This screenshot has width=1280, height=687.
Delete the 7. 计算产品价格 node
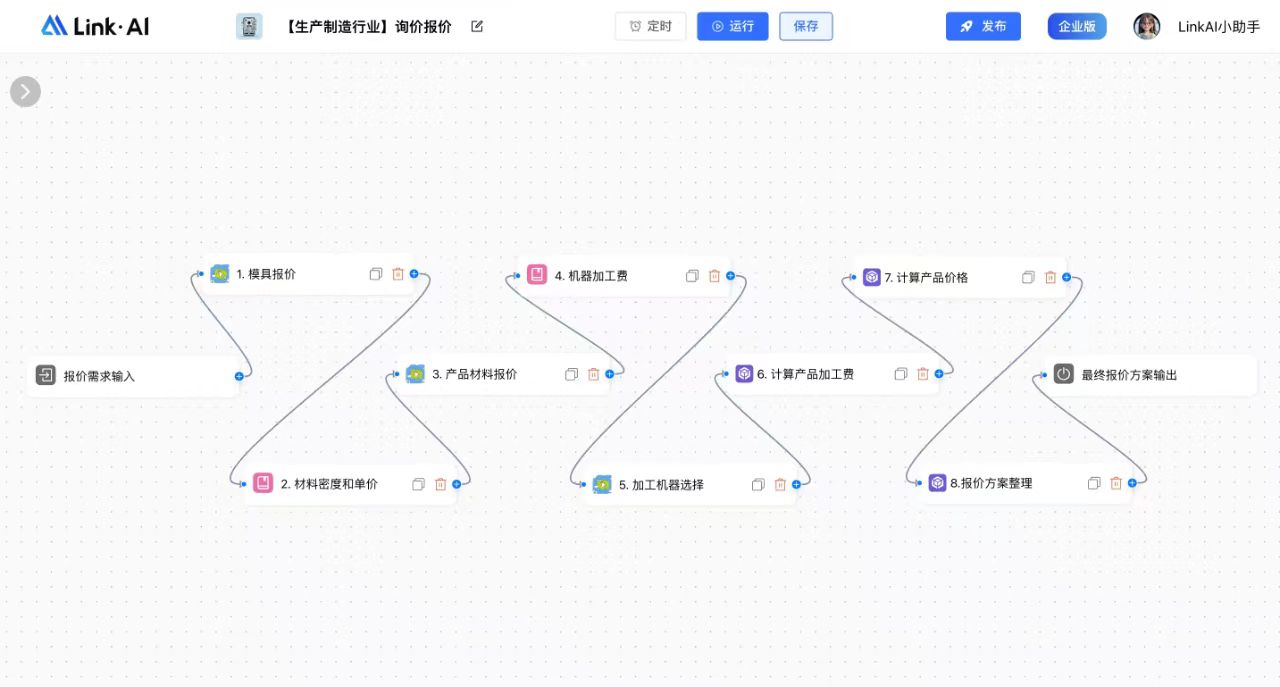[x=1050, y=277]
